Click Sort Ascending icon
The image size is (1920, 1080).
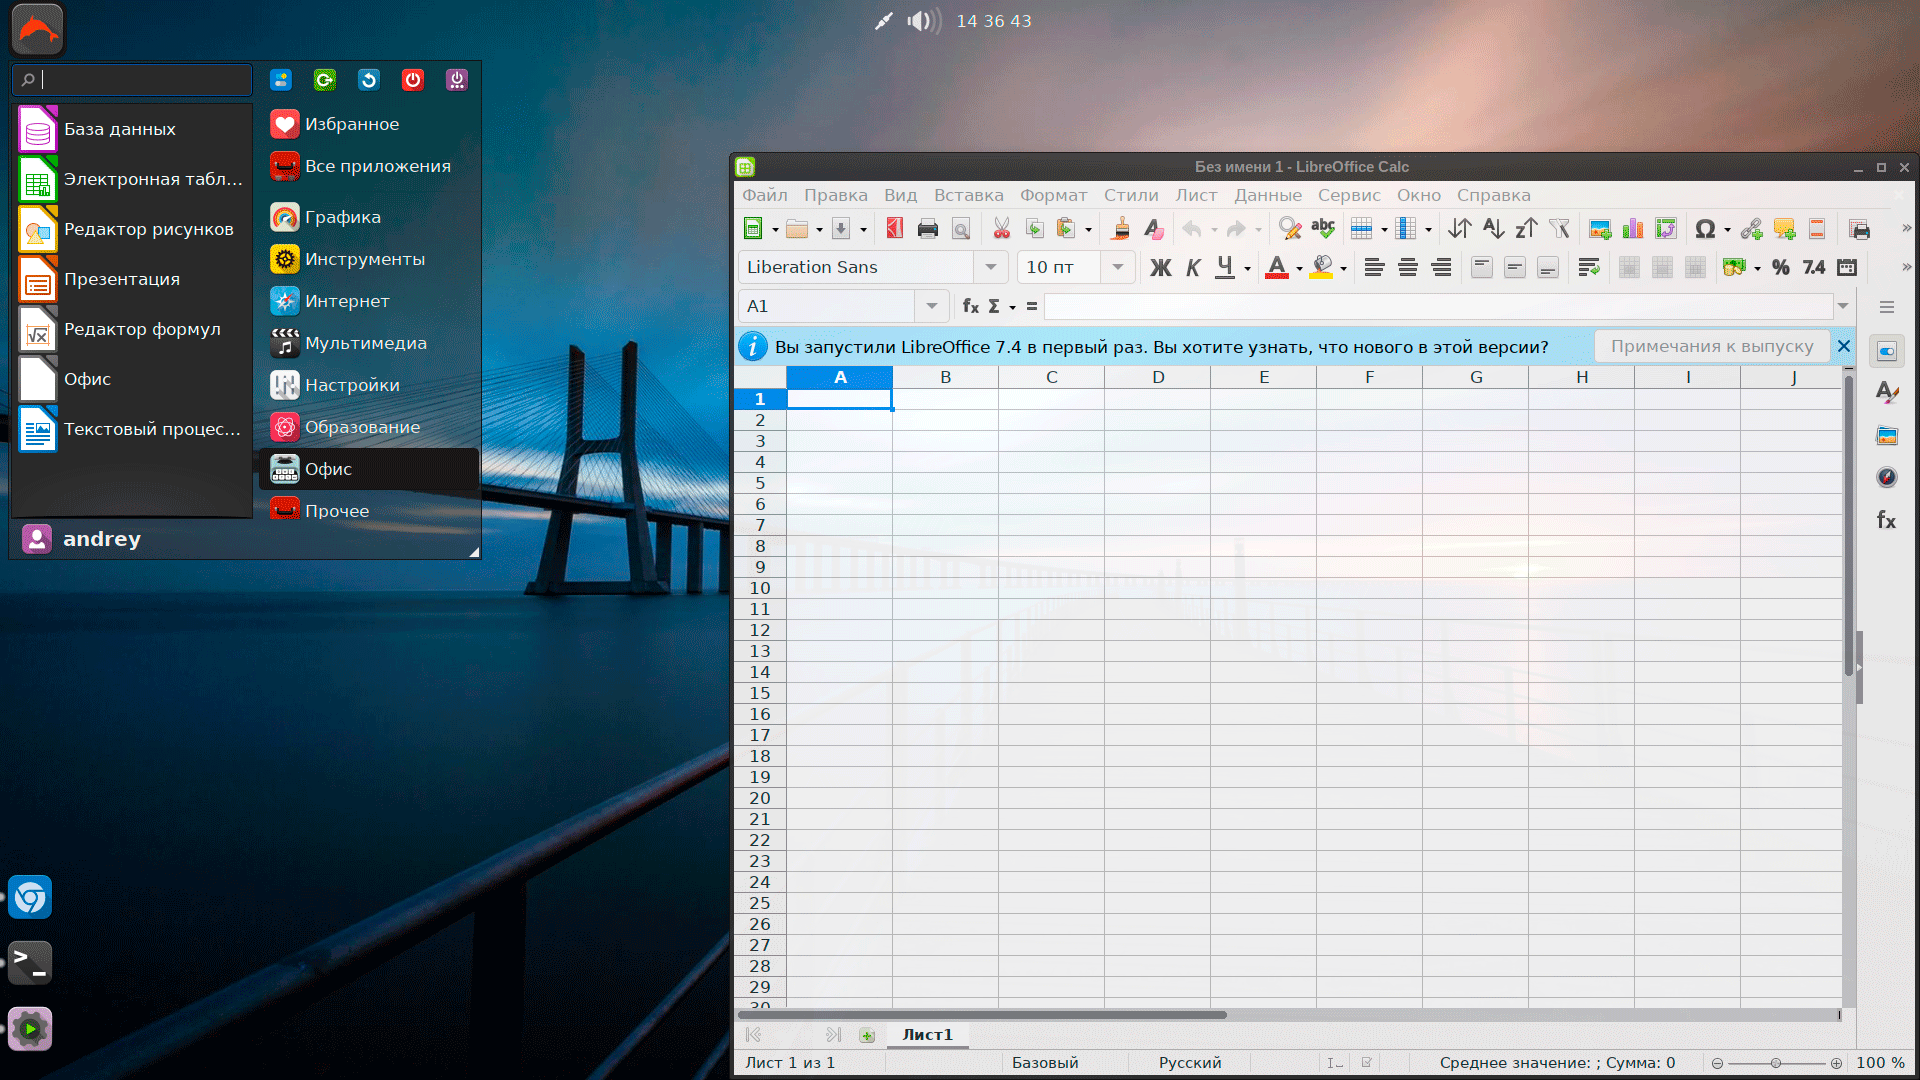click(1493, 229)
